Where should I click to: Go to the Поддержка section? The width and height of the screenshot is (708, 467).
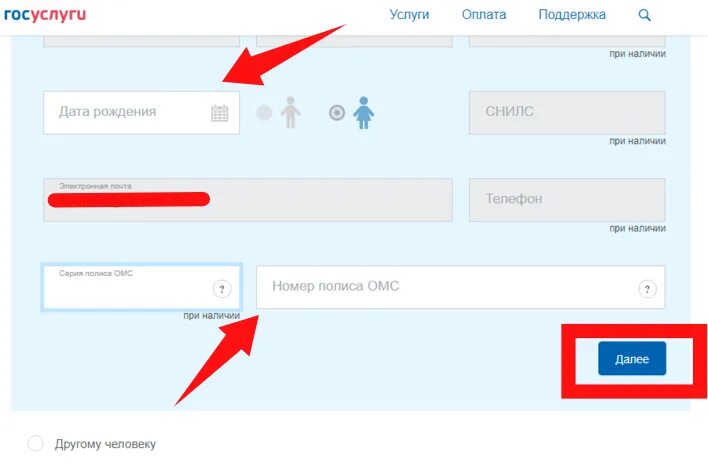572,14
